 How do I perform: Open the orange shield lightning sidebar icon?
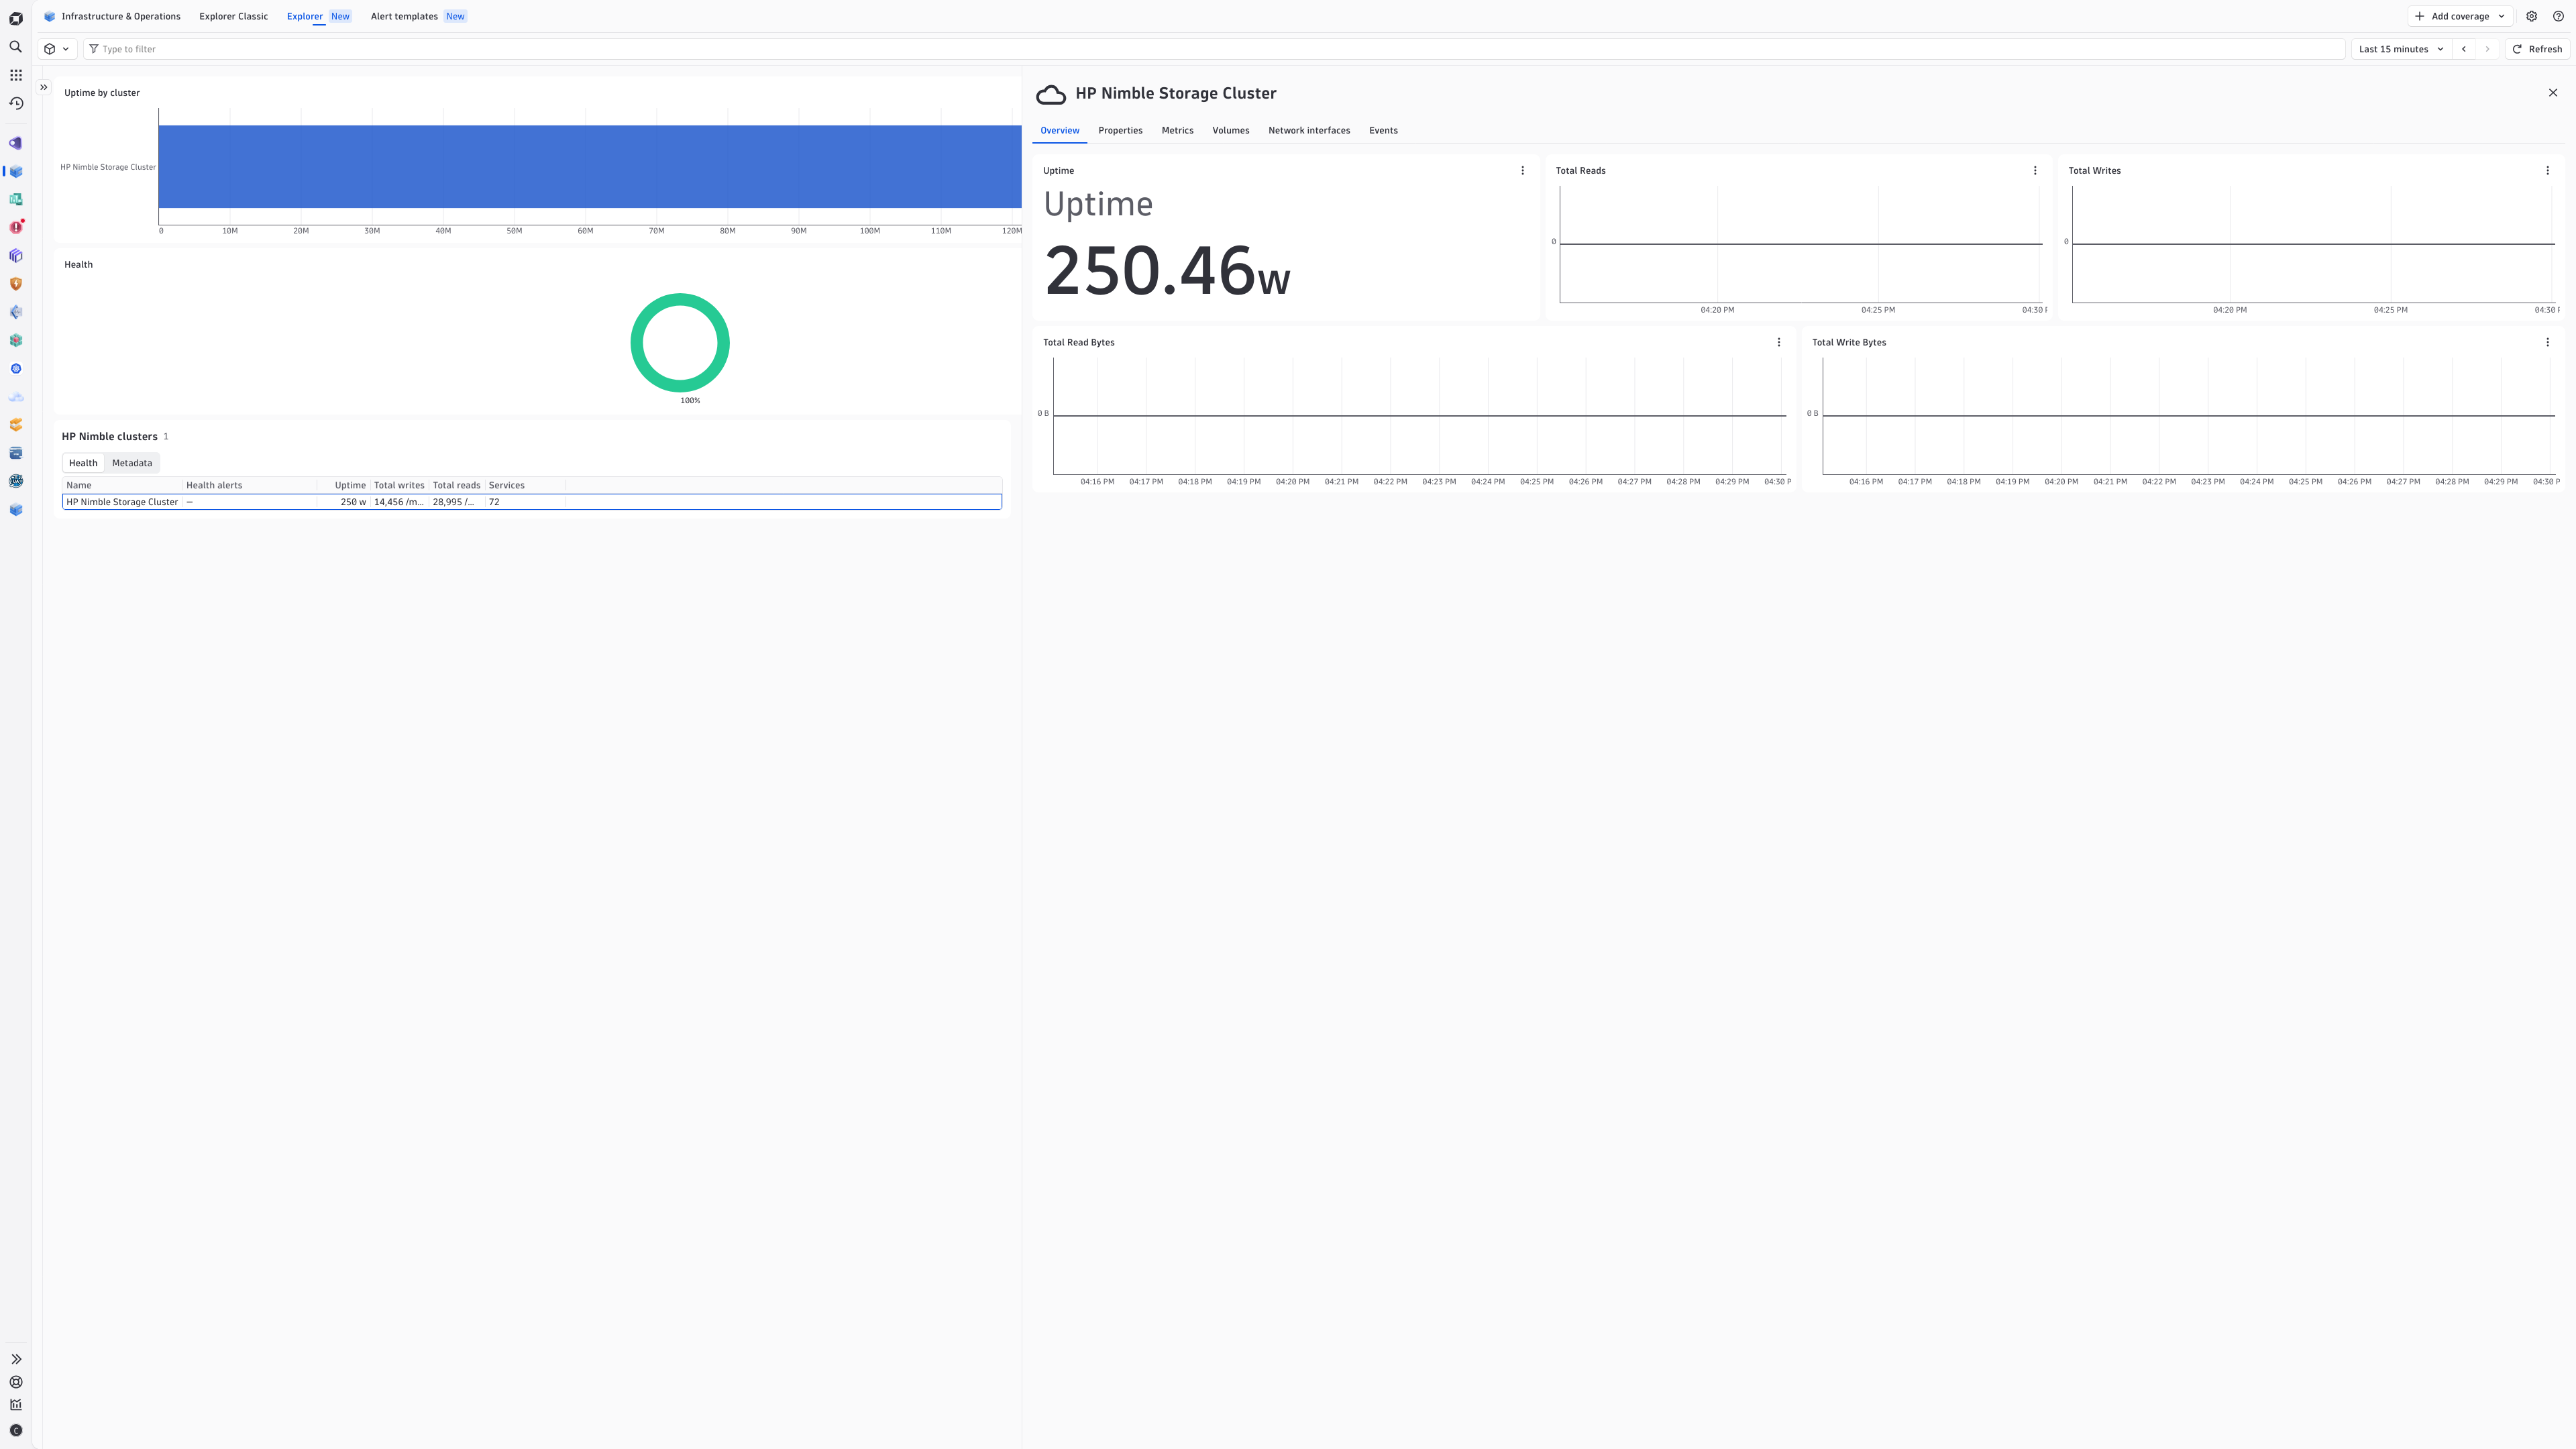click(x=16, y=284)
